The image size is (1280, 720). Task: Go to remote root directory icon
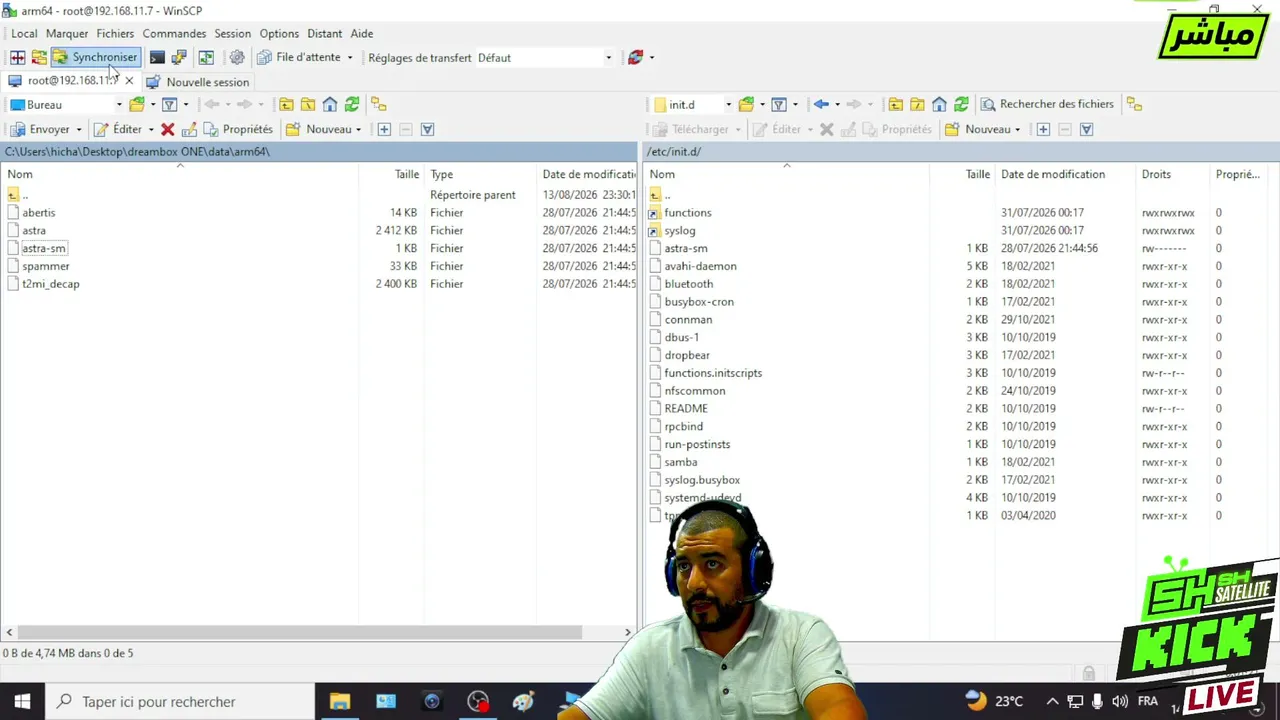click(x=917, y=104)
